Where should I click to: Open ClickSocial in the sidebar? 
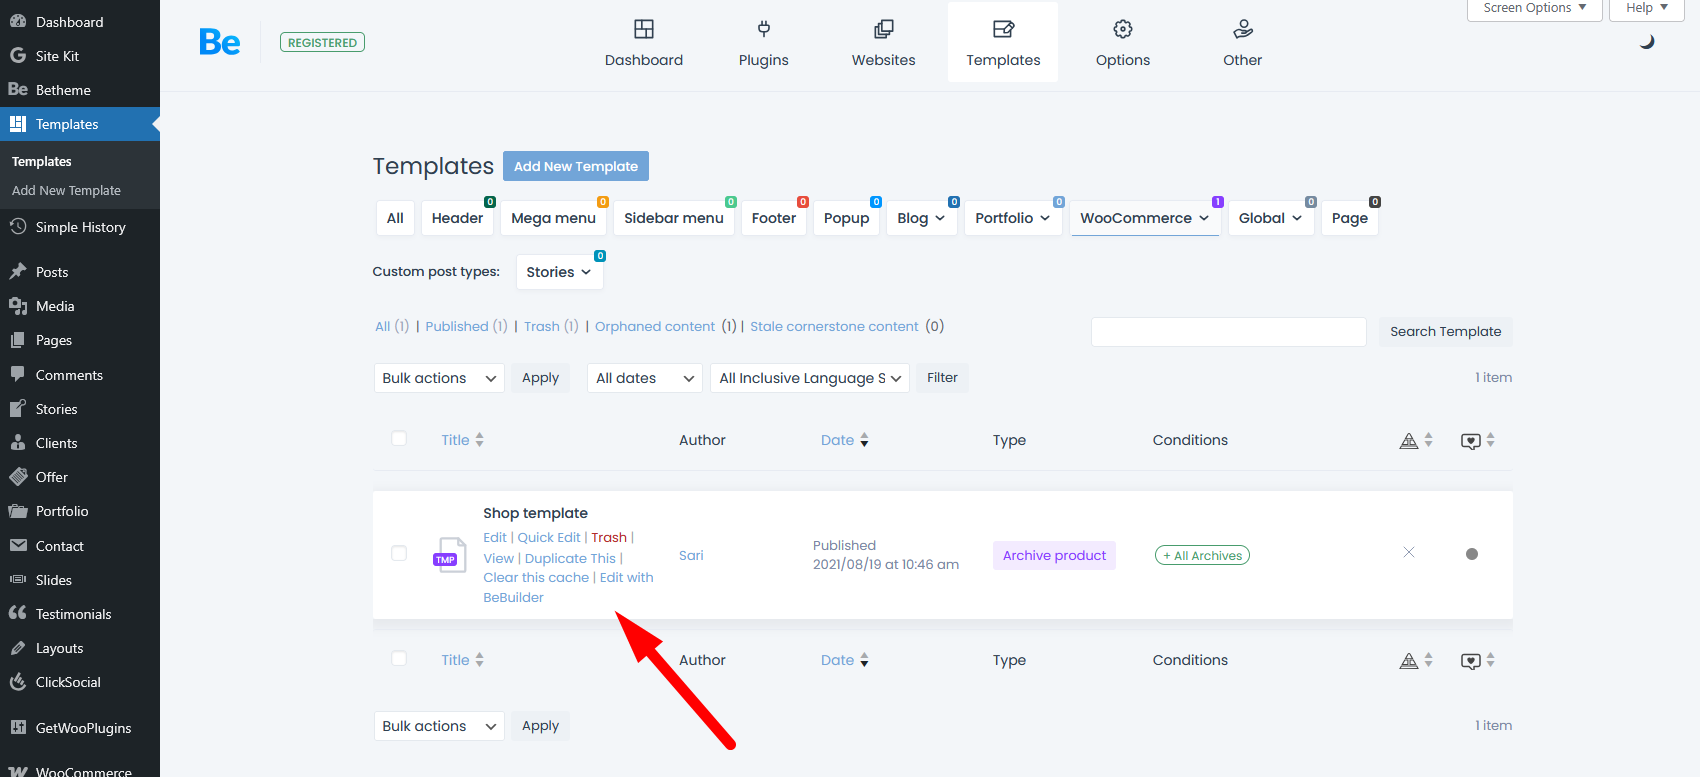pos(68,682)
